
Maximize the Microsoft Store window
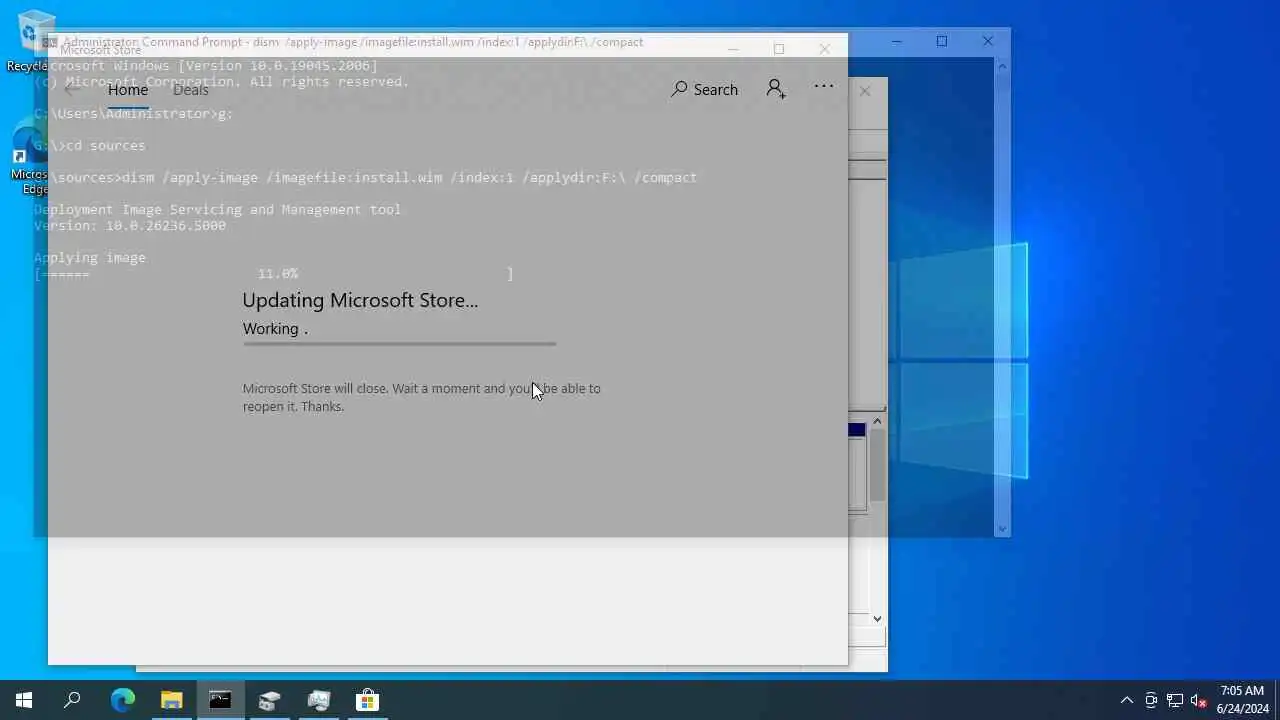point(779,48)
